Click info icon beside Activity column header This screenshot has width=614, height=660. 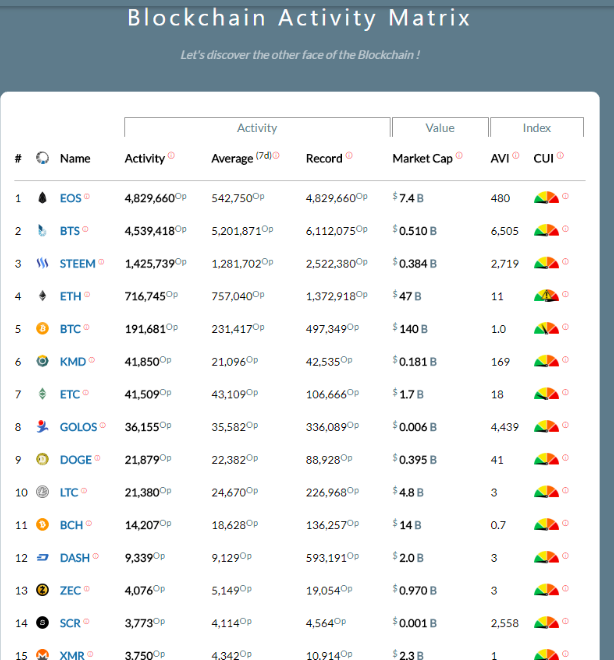pos(171,155)
